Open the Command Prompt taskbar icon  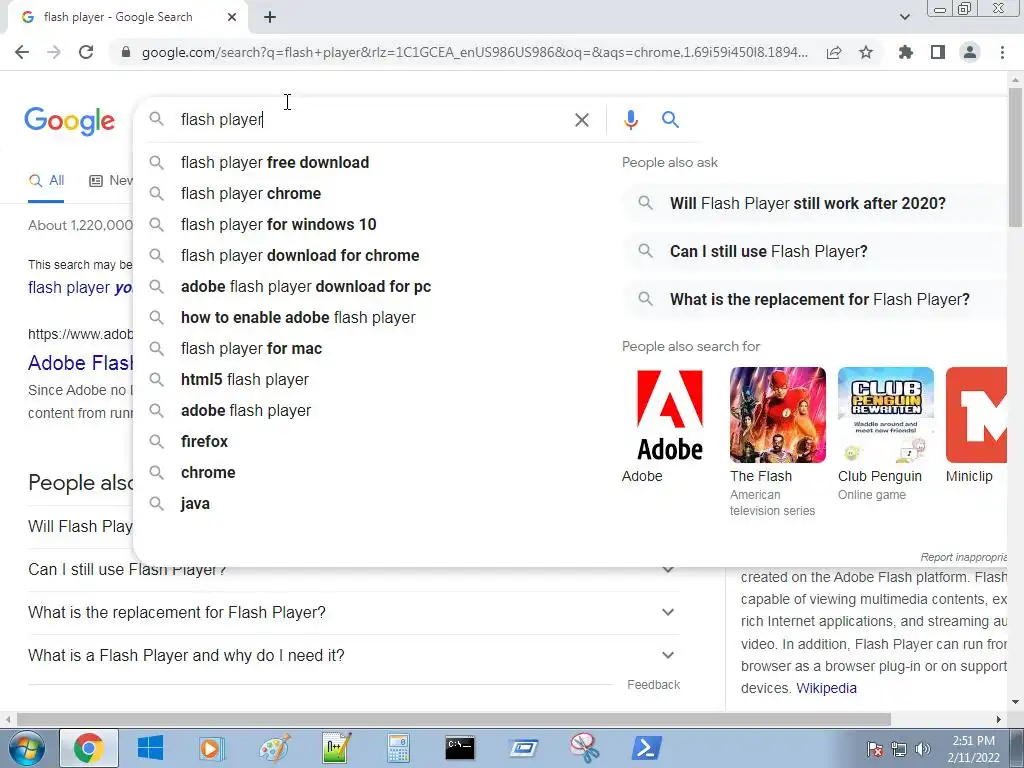(460, 748)
